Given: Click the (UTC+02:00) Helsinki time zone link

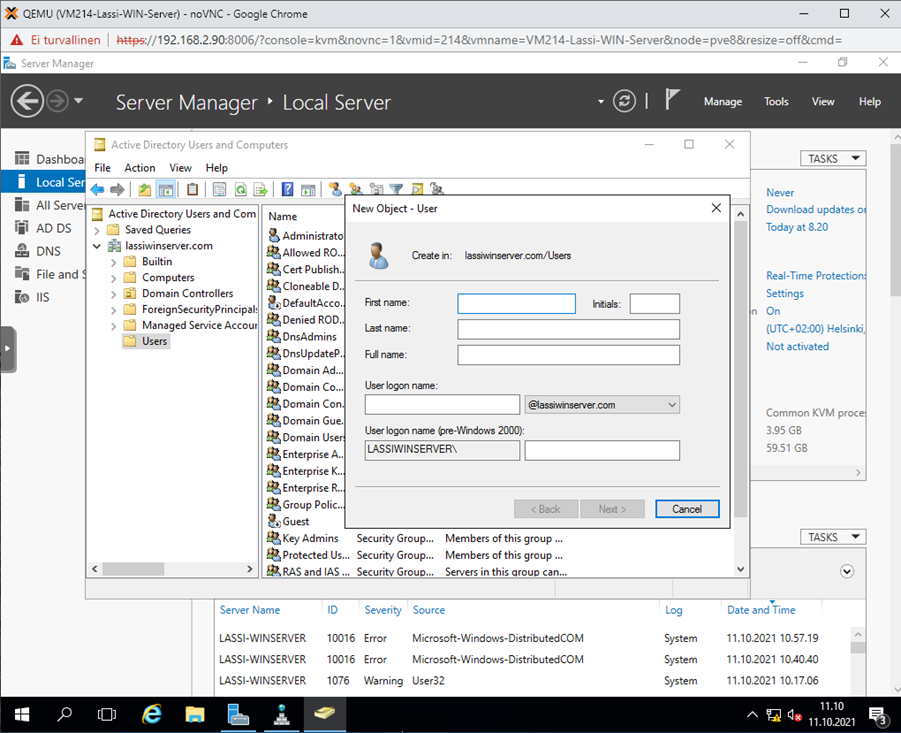Looking at the screenshot, I should point(815,329).
